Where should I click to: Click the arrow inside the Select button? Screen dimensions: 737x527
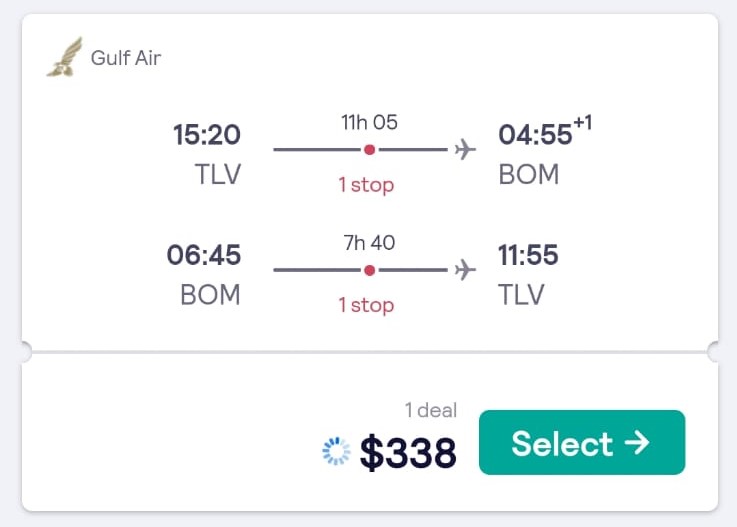(x=637, y=443)
